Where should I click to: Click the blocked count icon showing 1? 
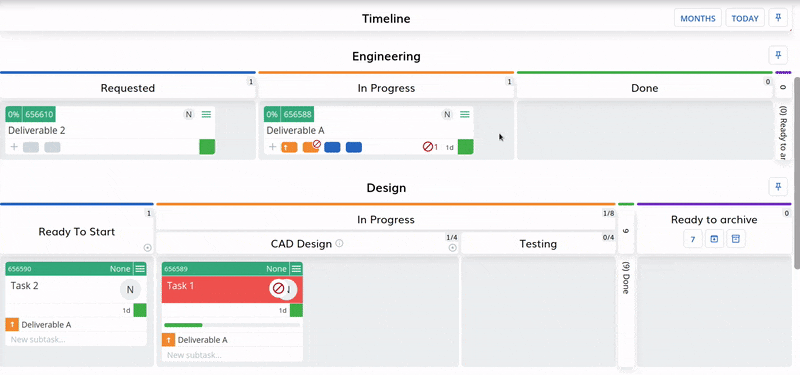430,147
